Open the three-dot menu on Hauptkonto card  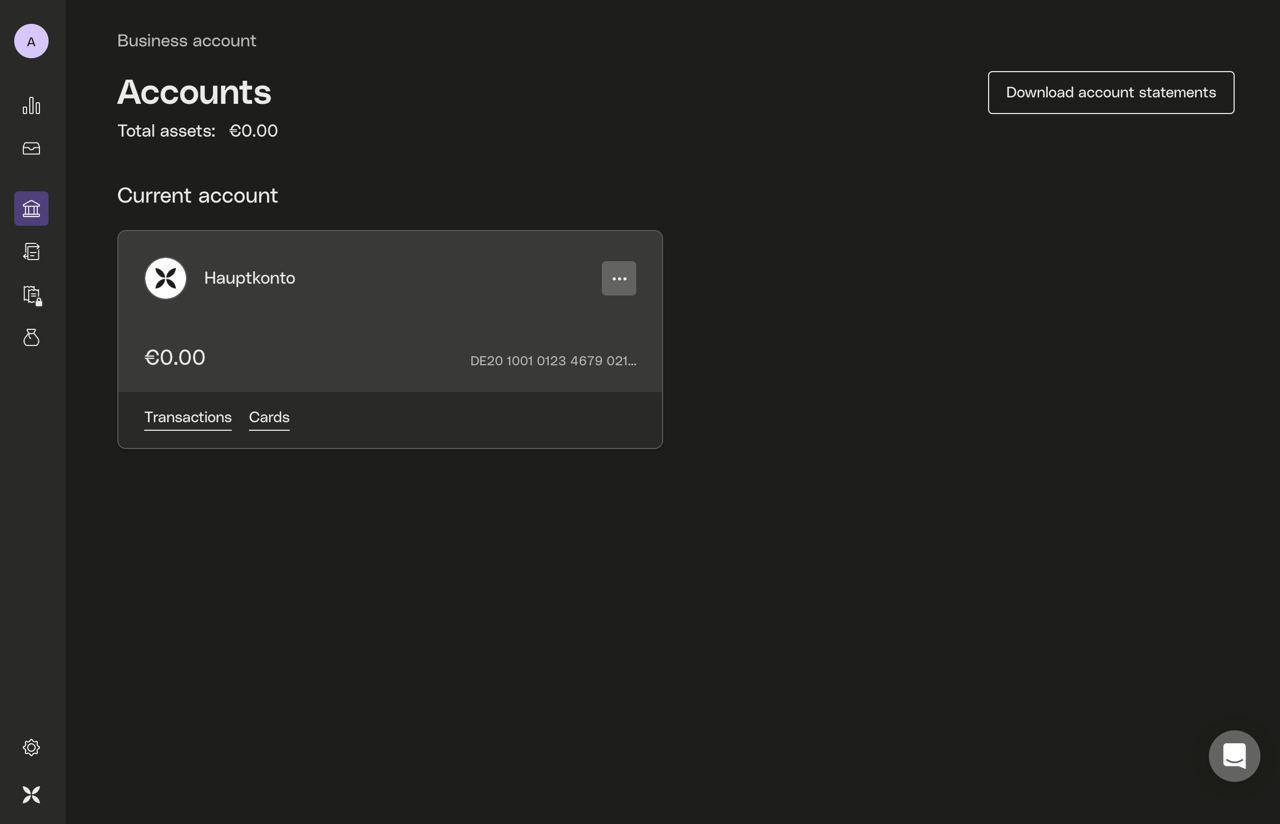click(x=619, y=279)
